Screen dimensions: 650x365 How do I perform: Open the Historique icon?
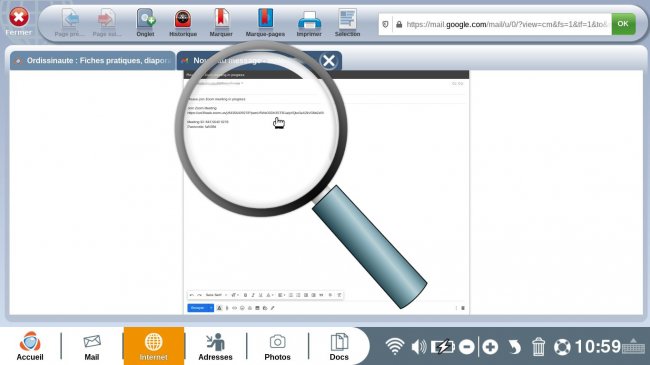click(183, 23)
